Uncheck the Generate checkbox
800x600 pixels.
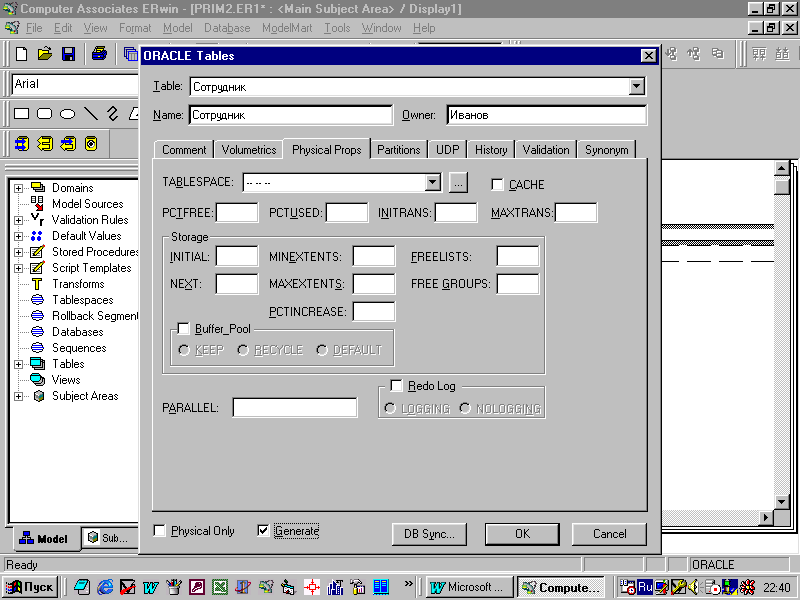click(x=263, y=531)
